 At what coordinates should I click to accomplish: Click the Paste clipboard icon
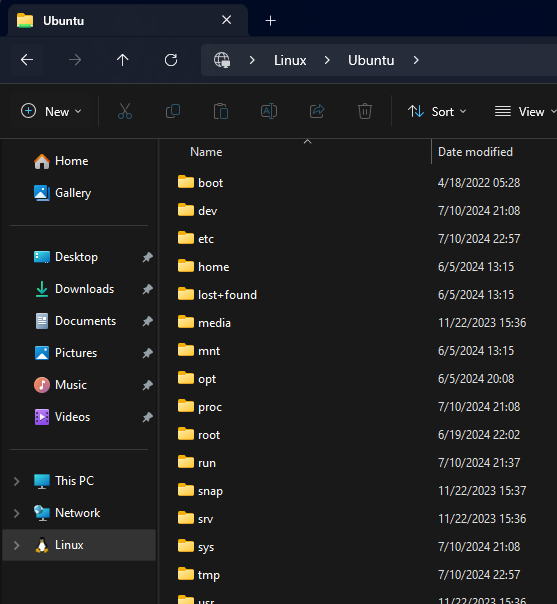[x=221, y=111]
